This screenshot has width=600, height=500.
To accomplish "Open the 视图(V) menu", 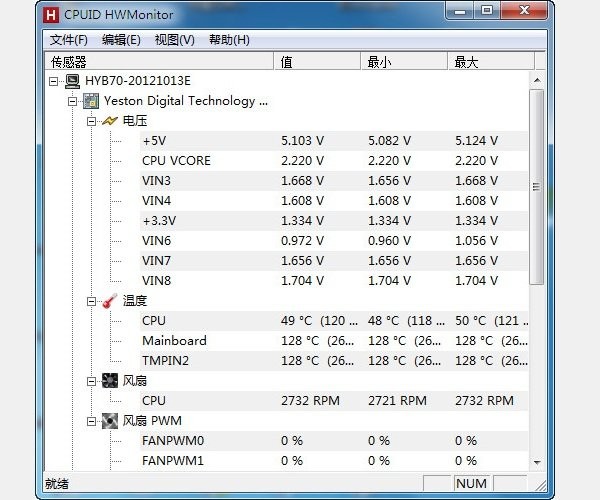I will coord(174,40).
